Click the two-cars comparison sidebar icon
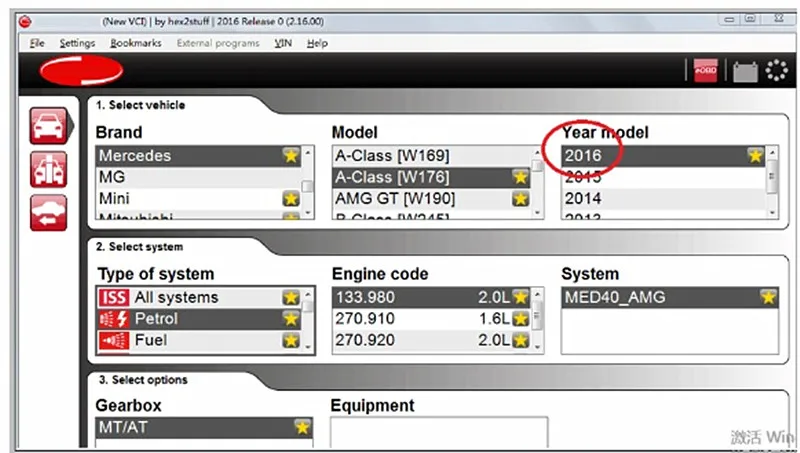The image size is (800, 453). (48, 170)
